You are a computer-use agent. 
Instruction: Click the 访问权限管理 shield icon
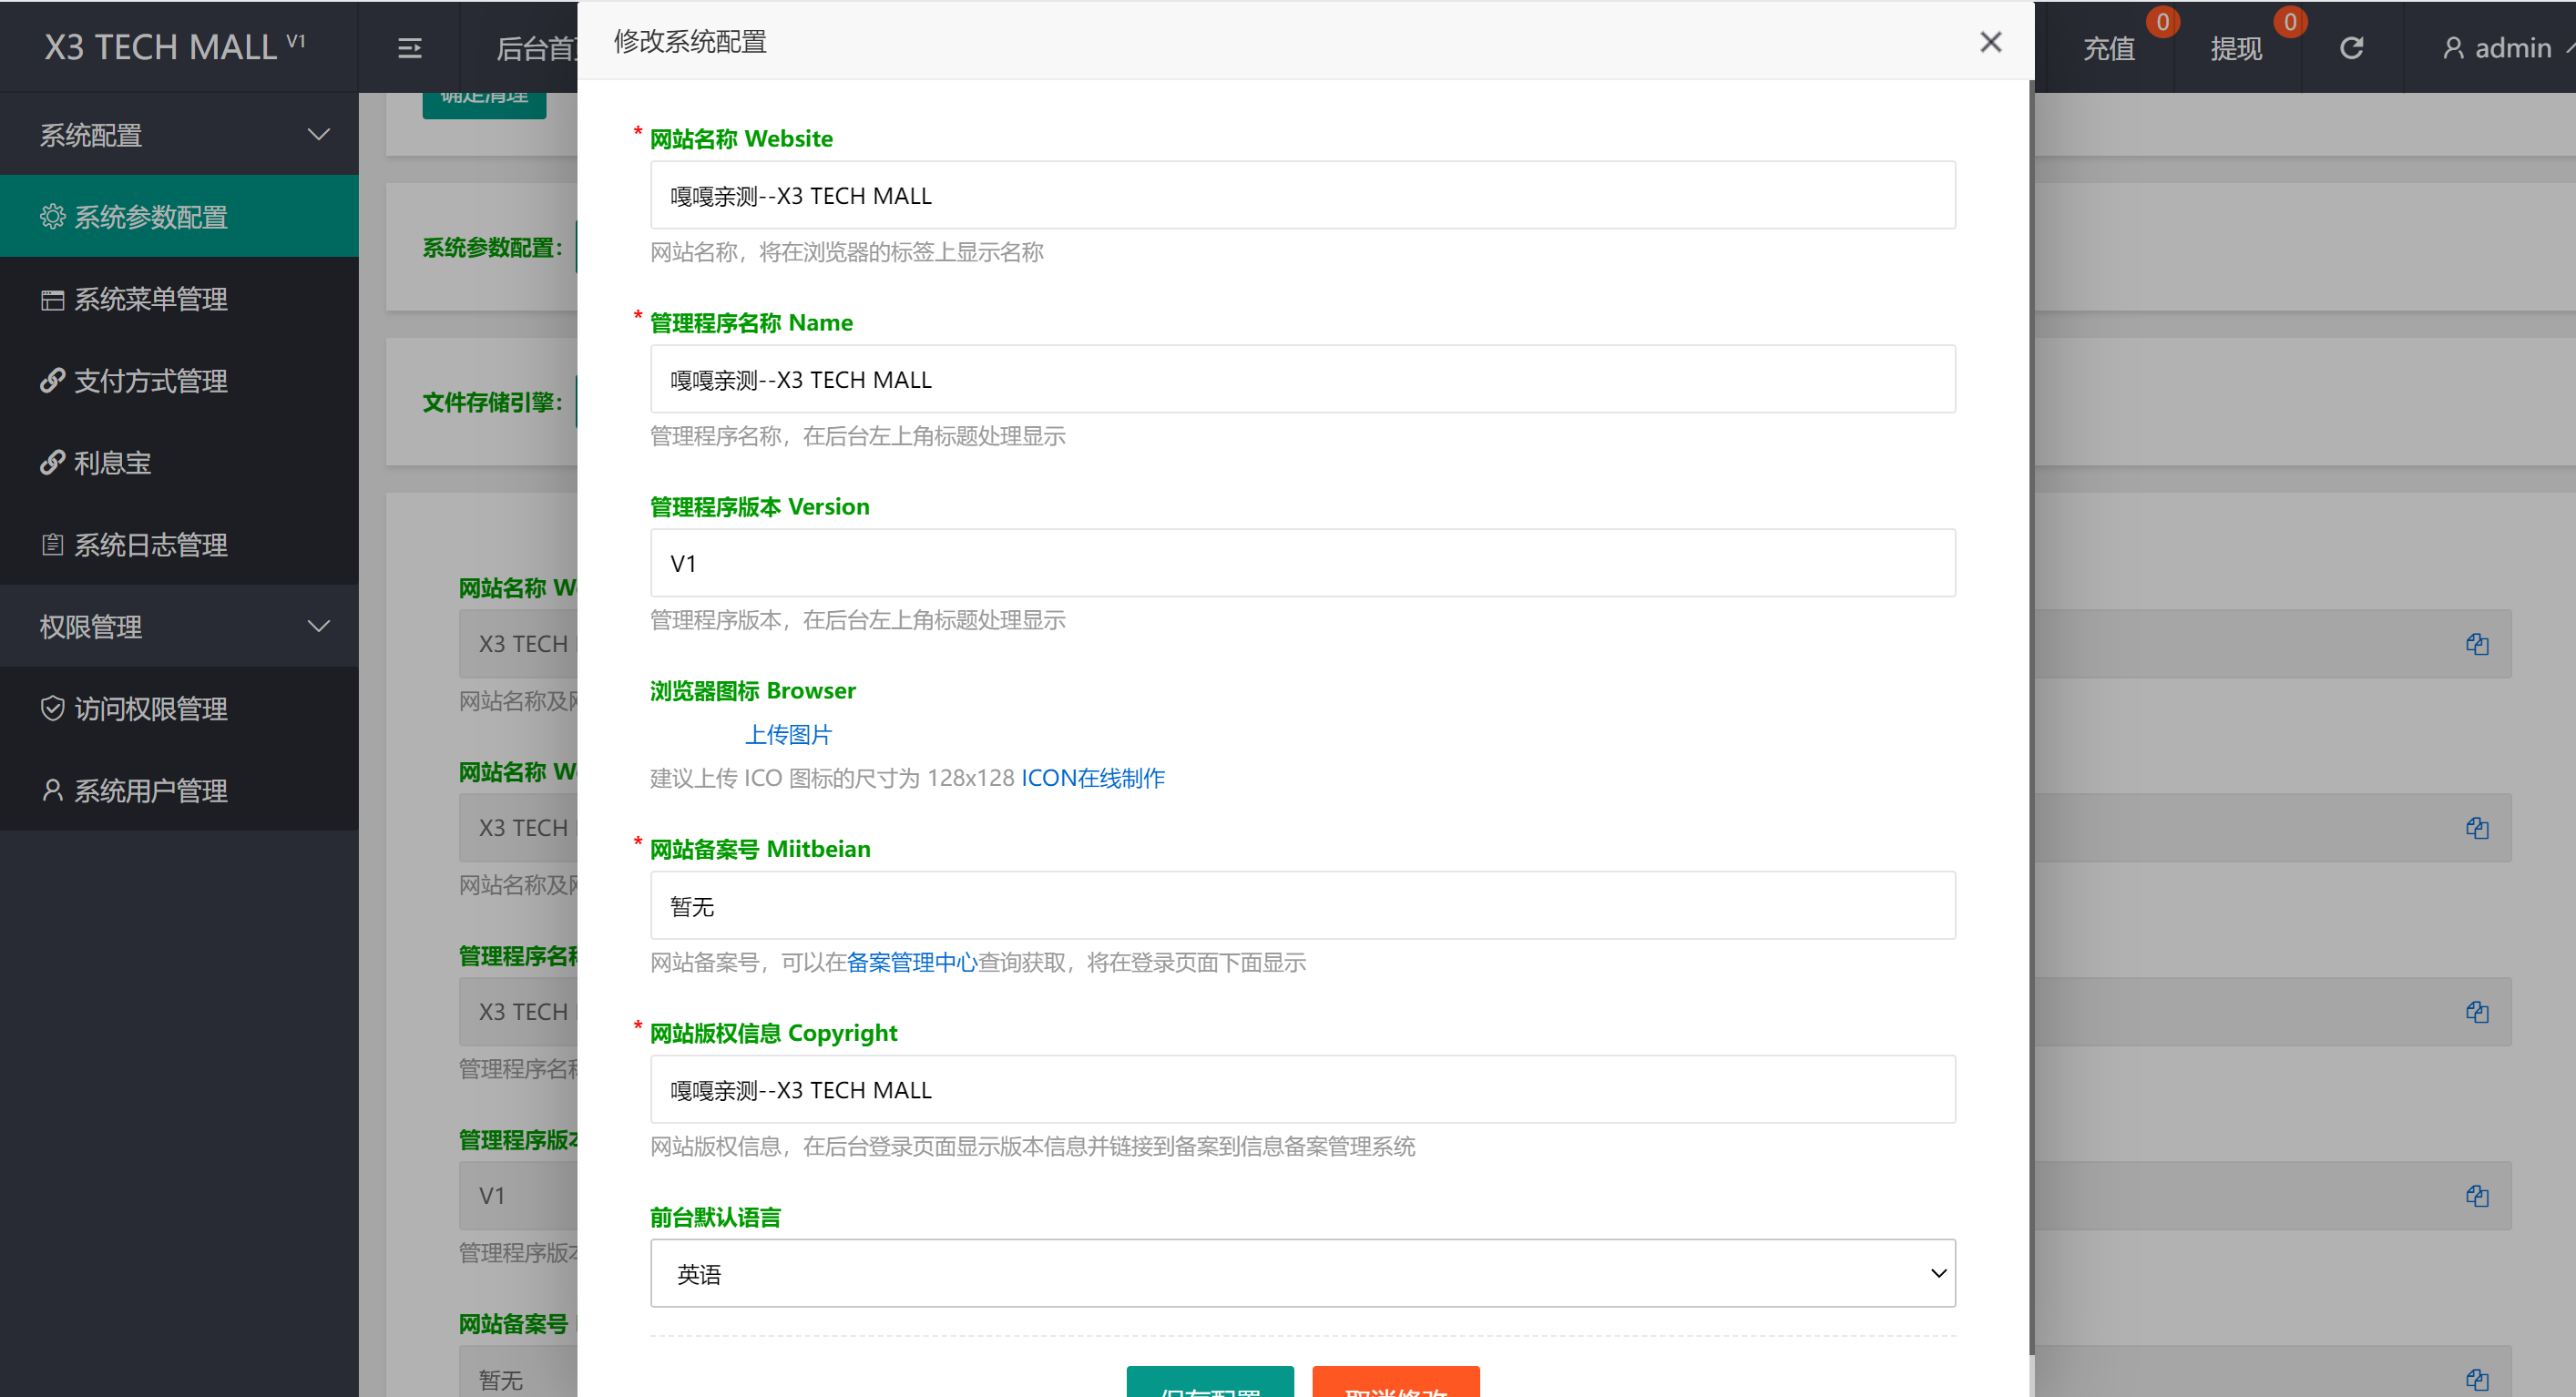pos(52,709)
